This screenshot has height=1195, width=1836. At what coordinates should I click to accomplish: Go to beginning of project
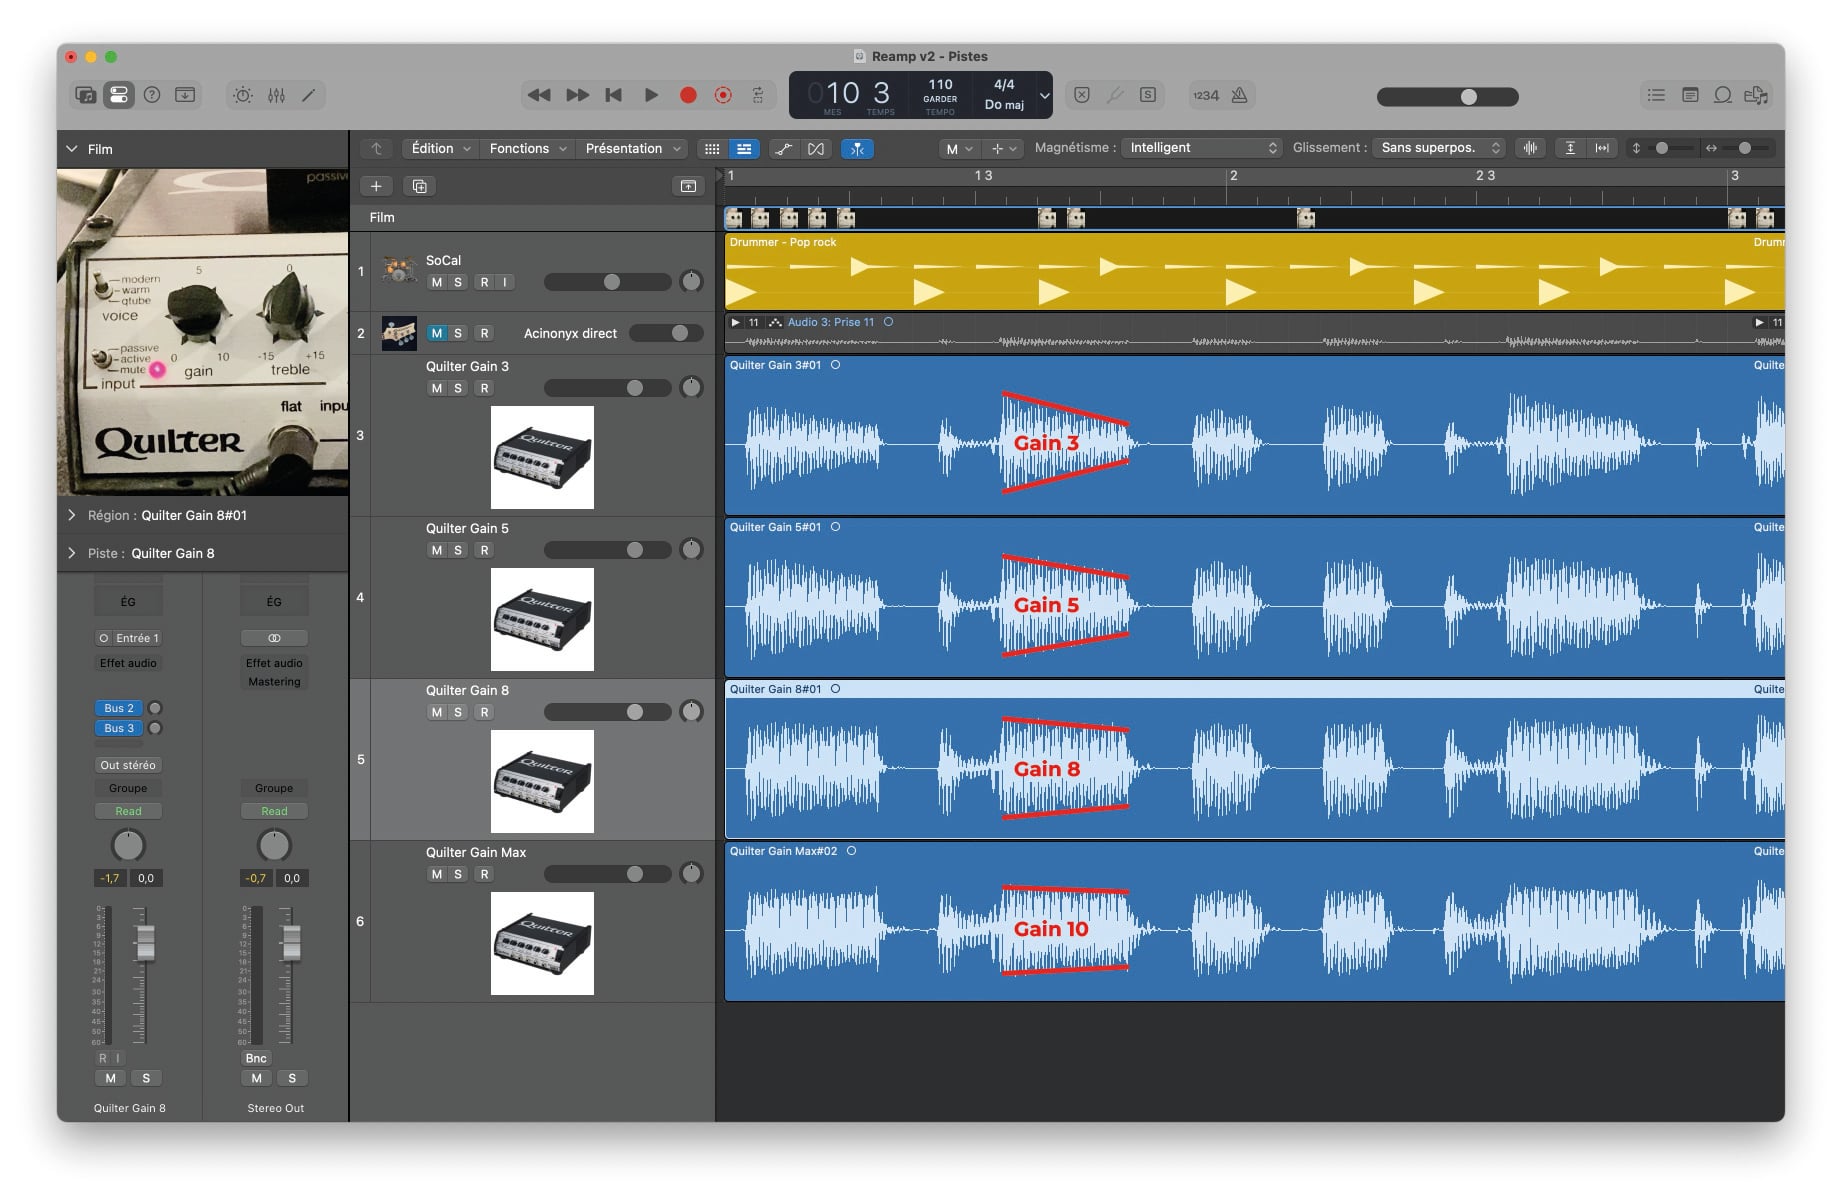pyautogui.click(x=614, y=95)
